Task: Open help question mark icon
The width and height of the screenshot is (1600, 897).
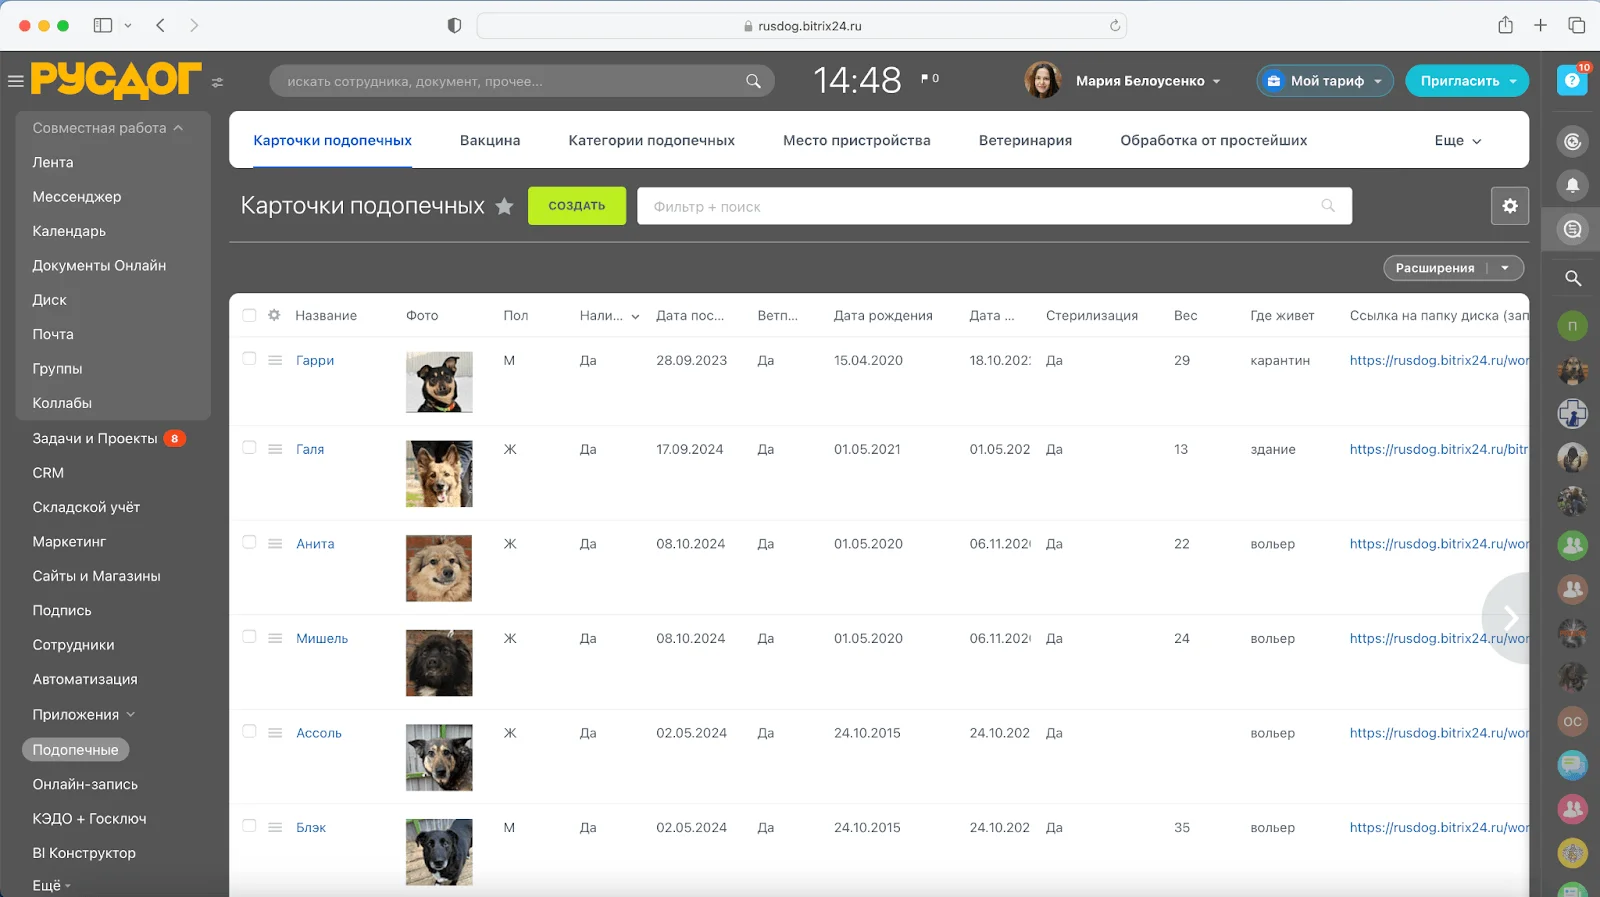Action: tap(1572, 80)
